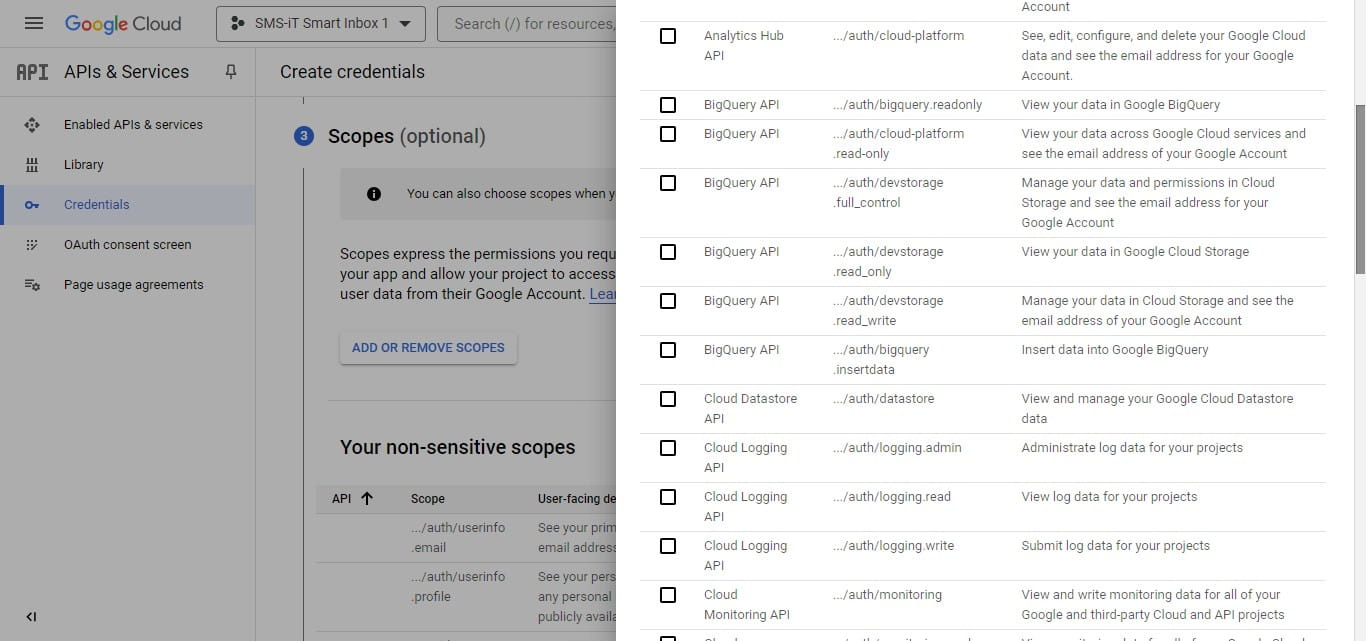Pin the APIs & Services menu

pyautogui.click(x=231, y=72)
